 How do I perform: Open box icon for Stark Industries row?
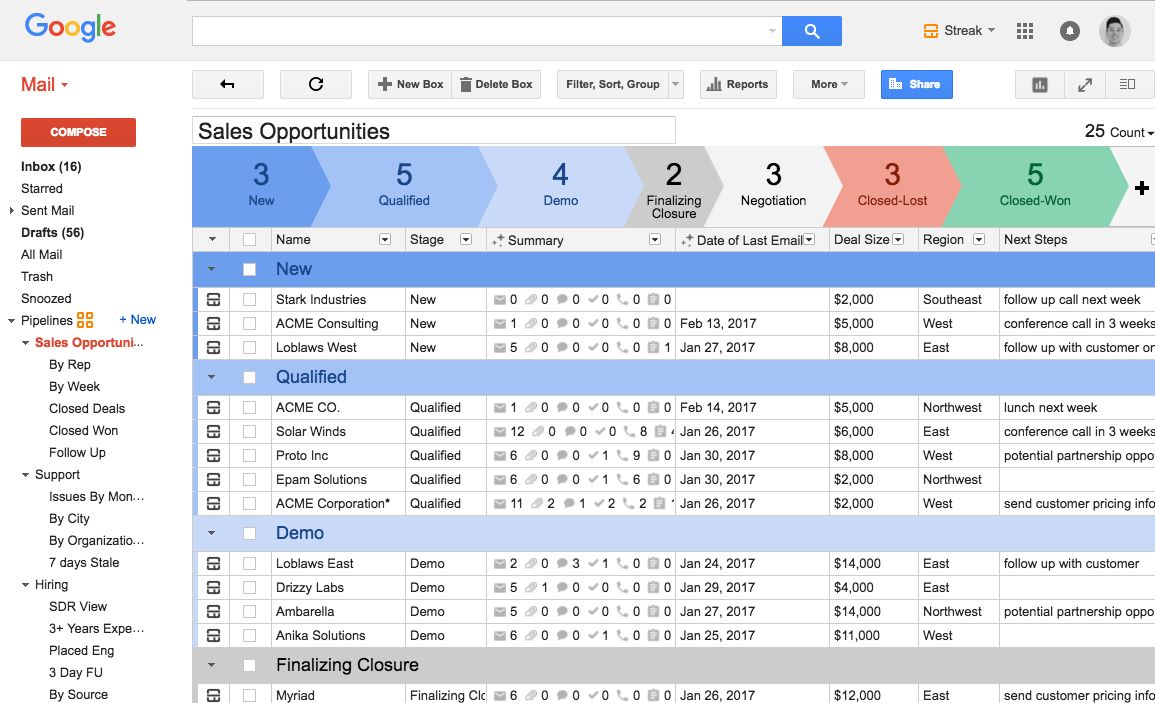(x=214, y=299)
